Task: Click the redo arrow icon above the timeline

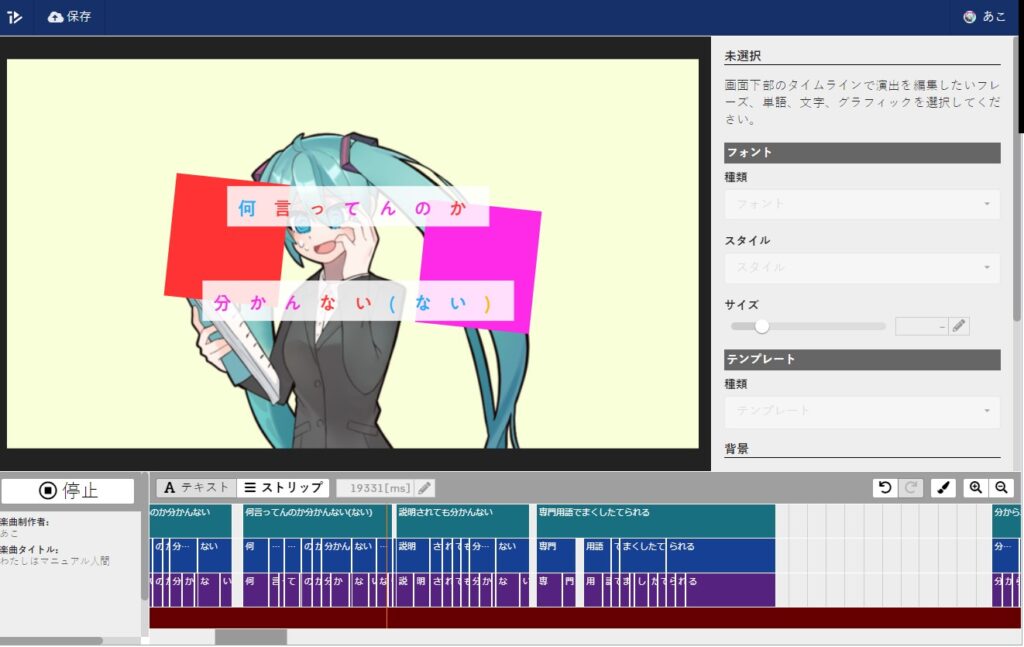Action: coord(910,488)
